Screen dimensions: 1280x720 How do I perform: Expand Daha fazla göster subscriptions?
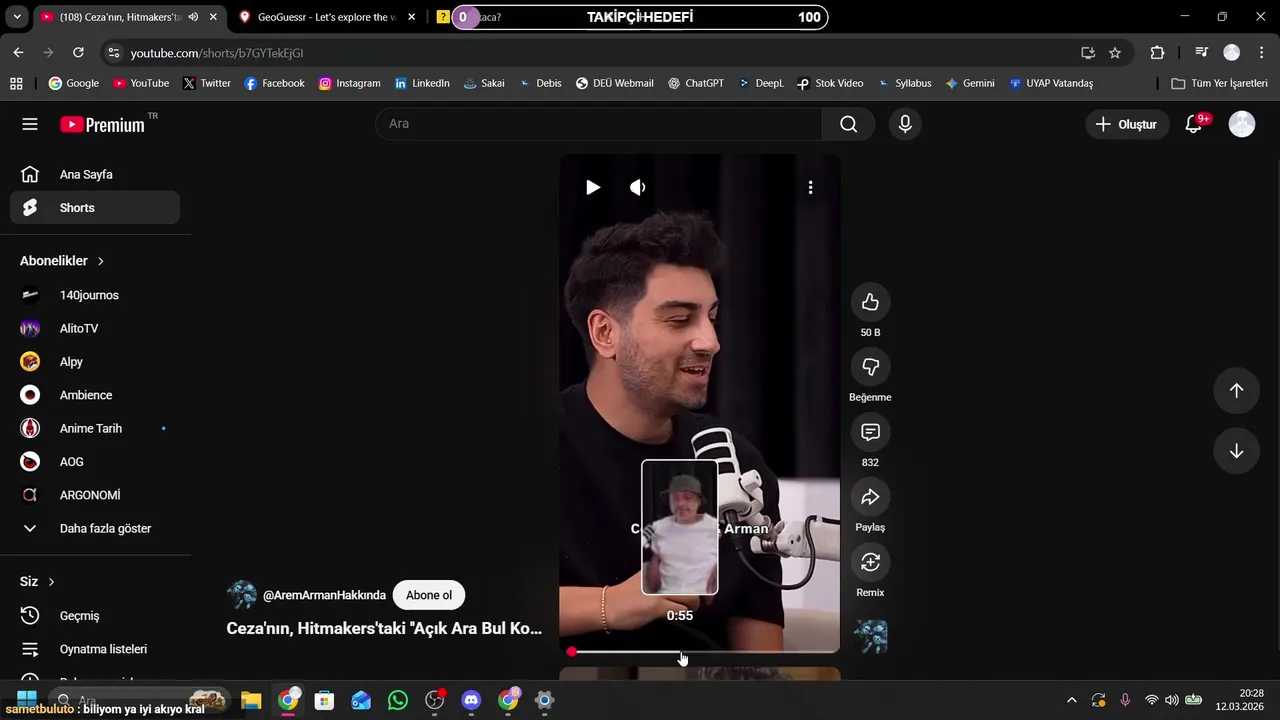(x=95, y=528)
